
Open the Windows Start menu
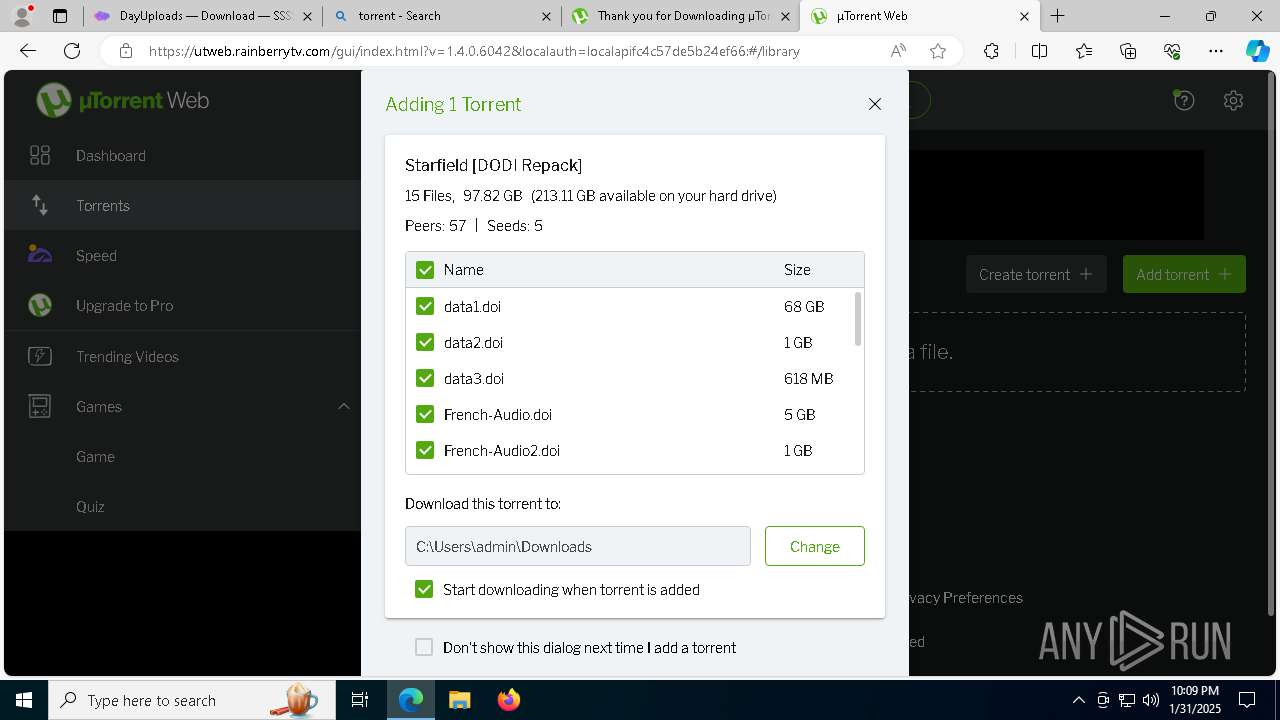(x=24, y=700)
